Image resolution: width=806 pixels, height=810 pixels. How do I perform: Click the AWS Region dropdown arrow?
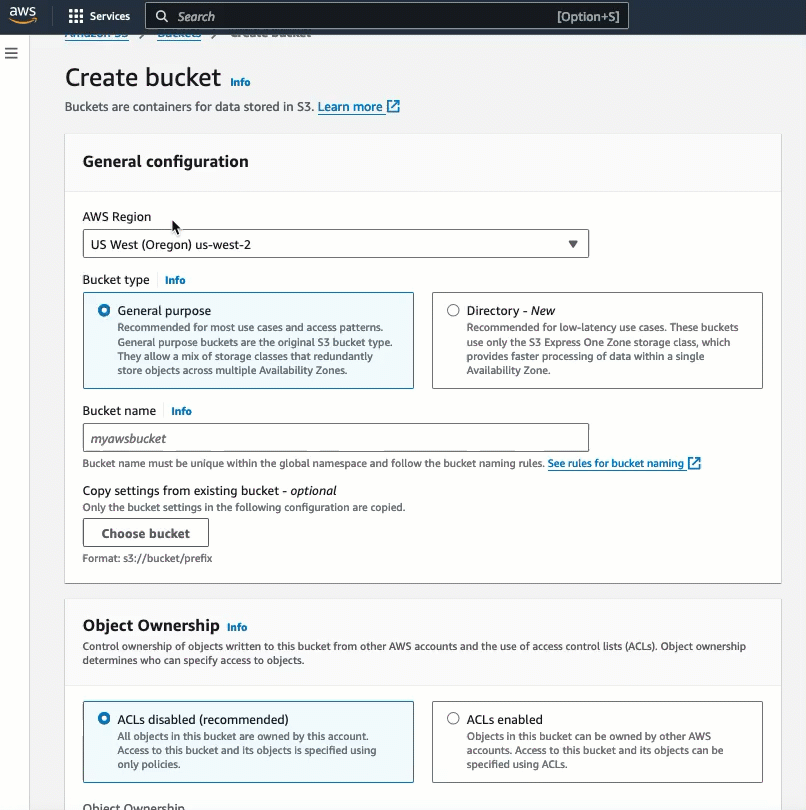573,244
